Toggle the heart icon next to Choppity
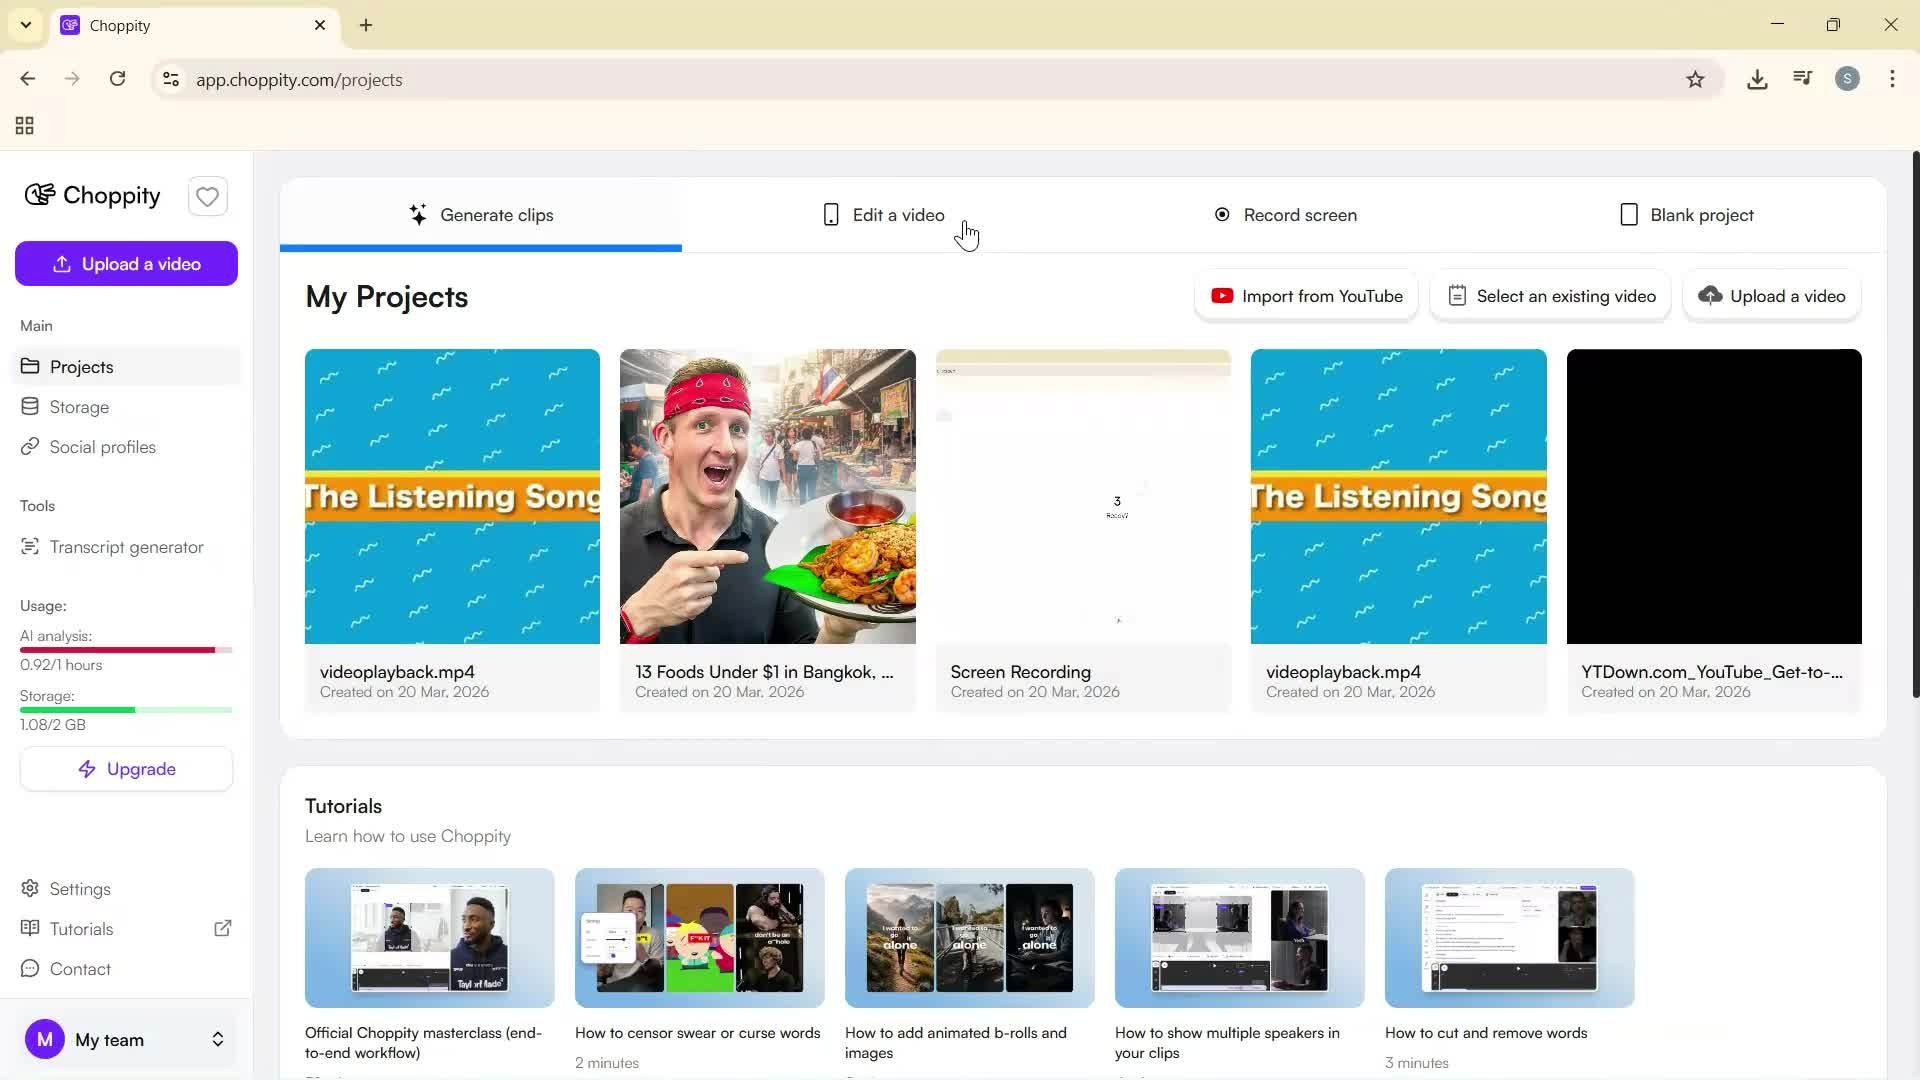The width and height of the screenshot is (1920, 1080). point(207,196)
